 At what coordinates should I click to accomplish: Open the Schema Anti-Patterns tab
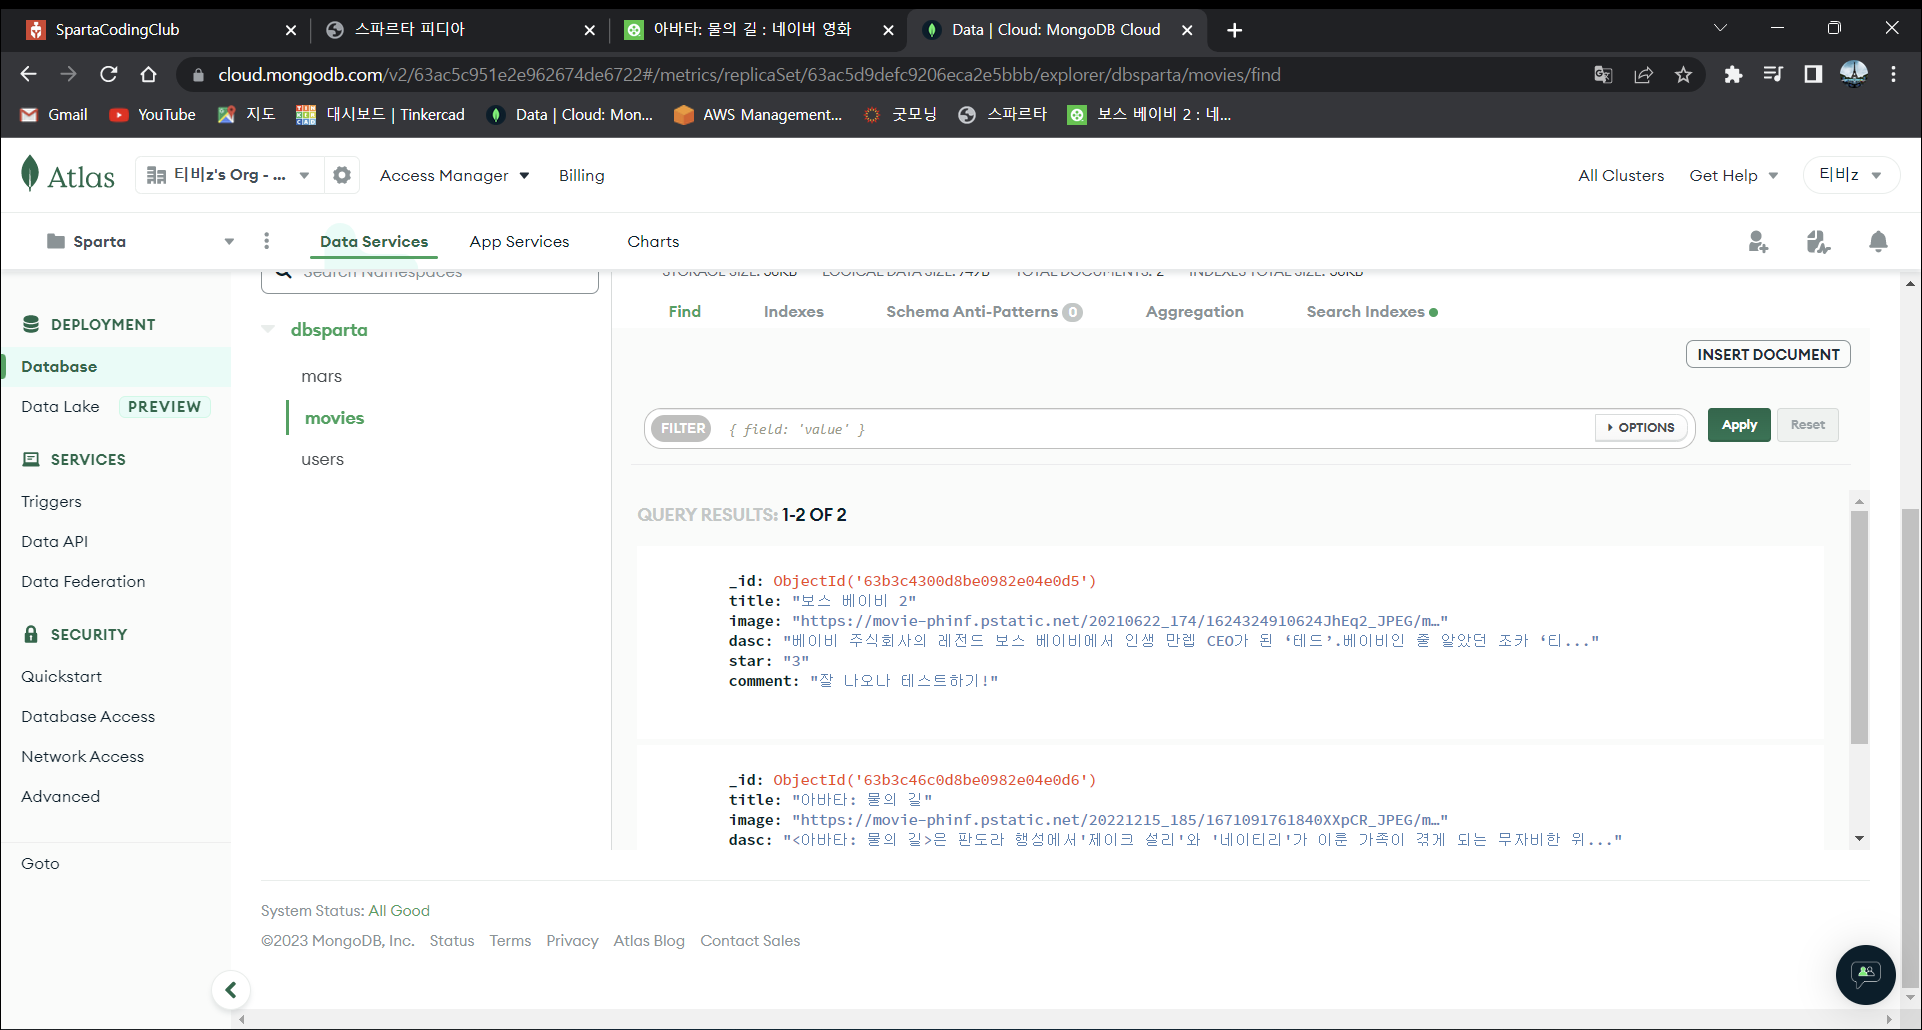tap(984, 312)
